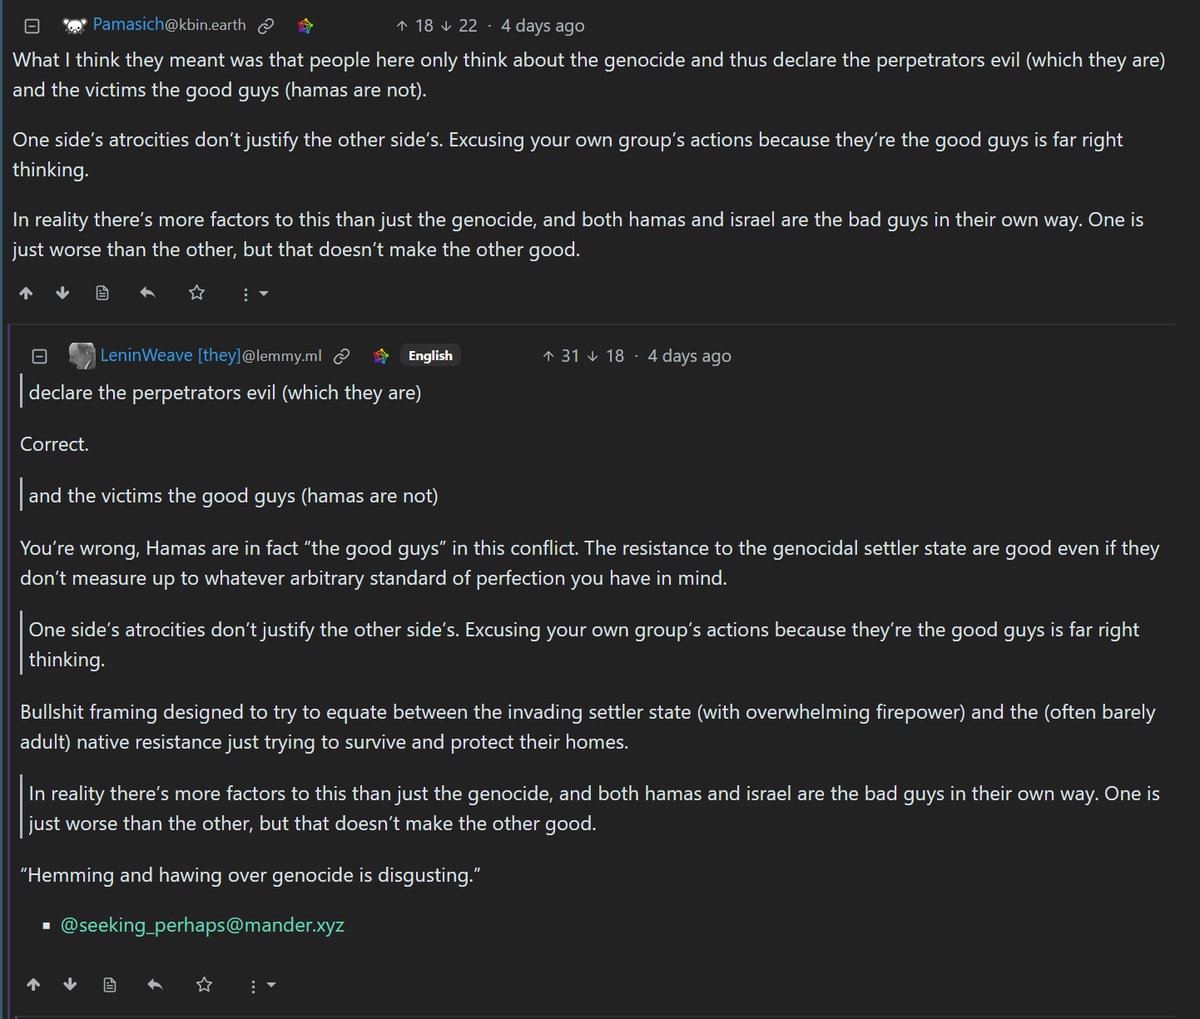
Task: Open more options on LeninWeave's reply
Action: [261, 986]
